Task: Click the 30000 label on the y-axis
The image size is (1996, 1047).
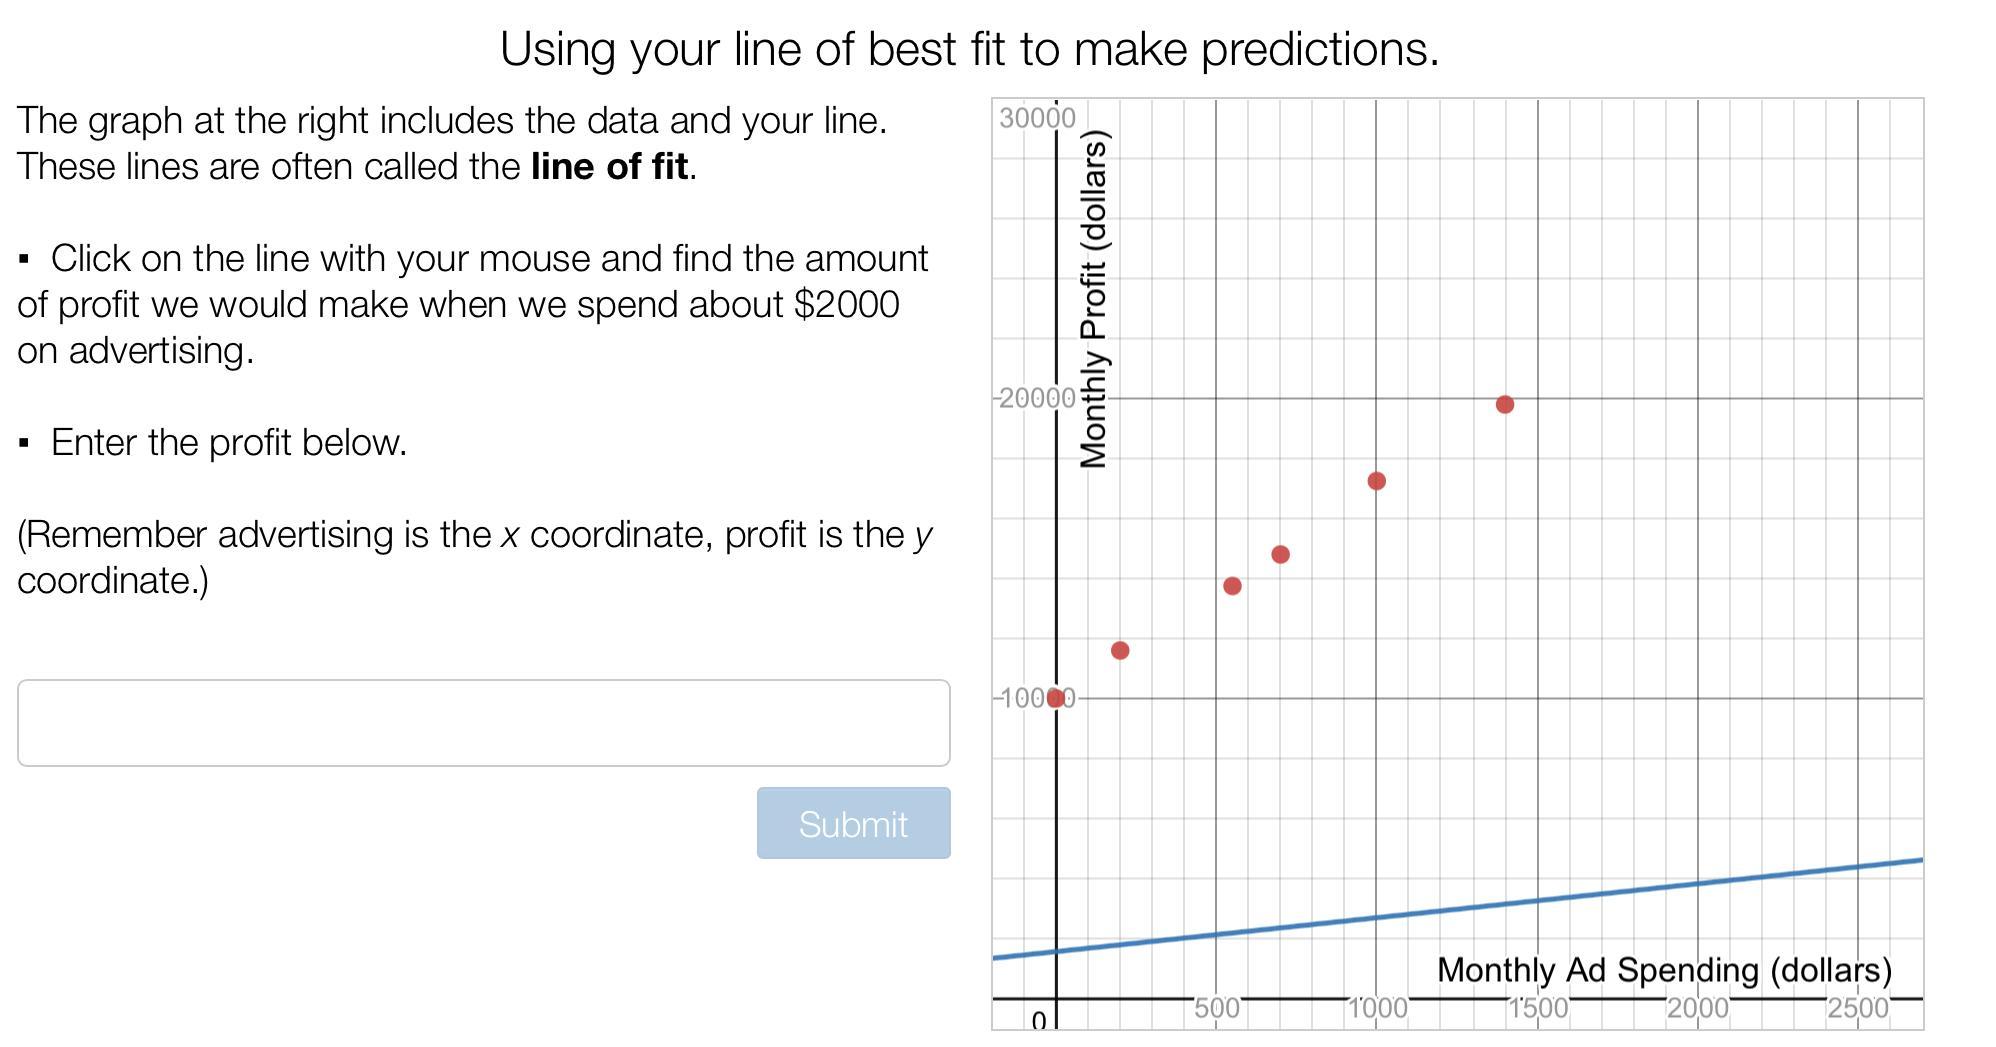Action: (x=1037, y=118)
